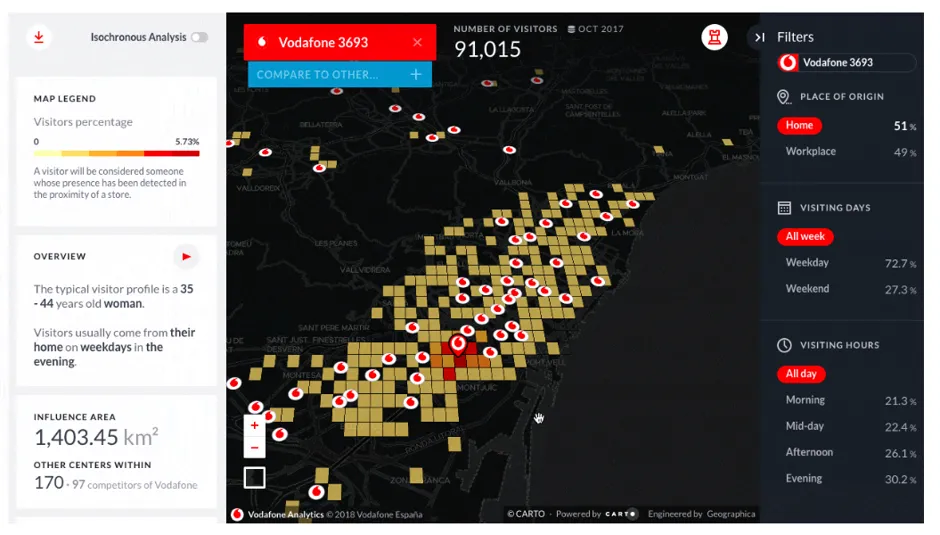Filter visiting hours by Afternoon
Image resolution: width=940 pixels, height=535 pixels.
(x=809, y=452)
